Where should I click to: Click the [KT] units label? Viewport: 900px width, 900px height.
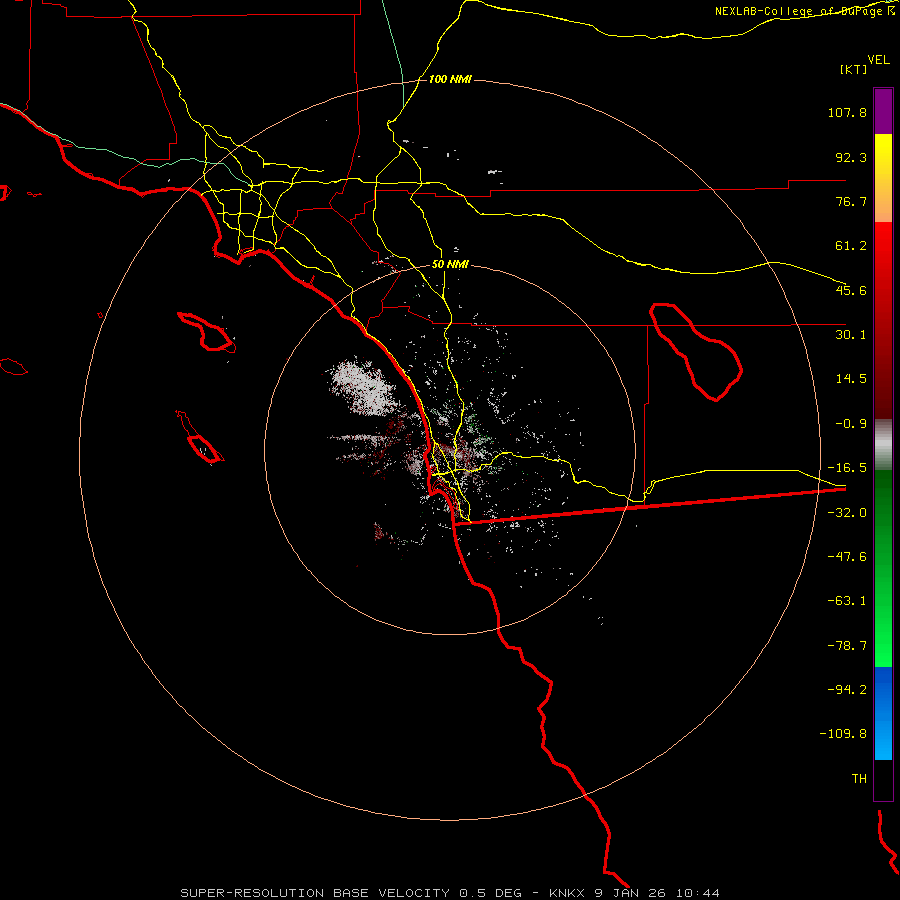(x=854, y=69)
